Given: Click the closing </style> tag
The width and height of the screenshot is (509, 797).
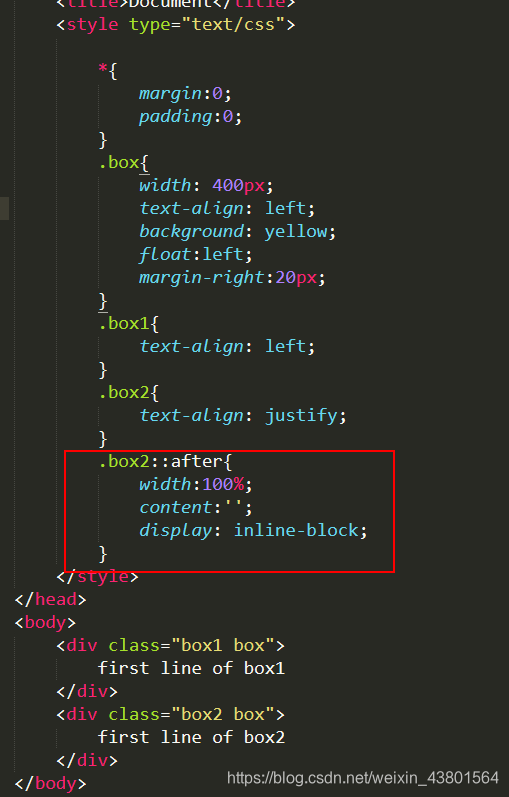Looking at the screenshot, I should coord(98,576).
